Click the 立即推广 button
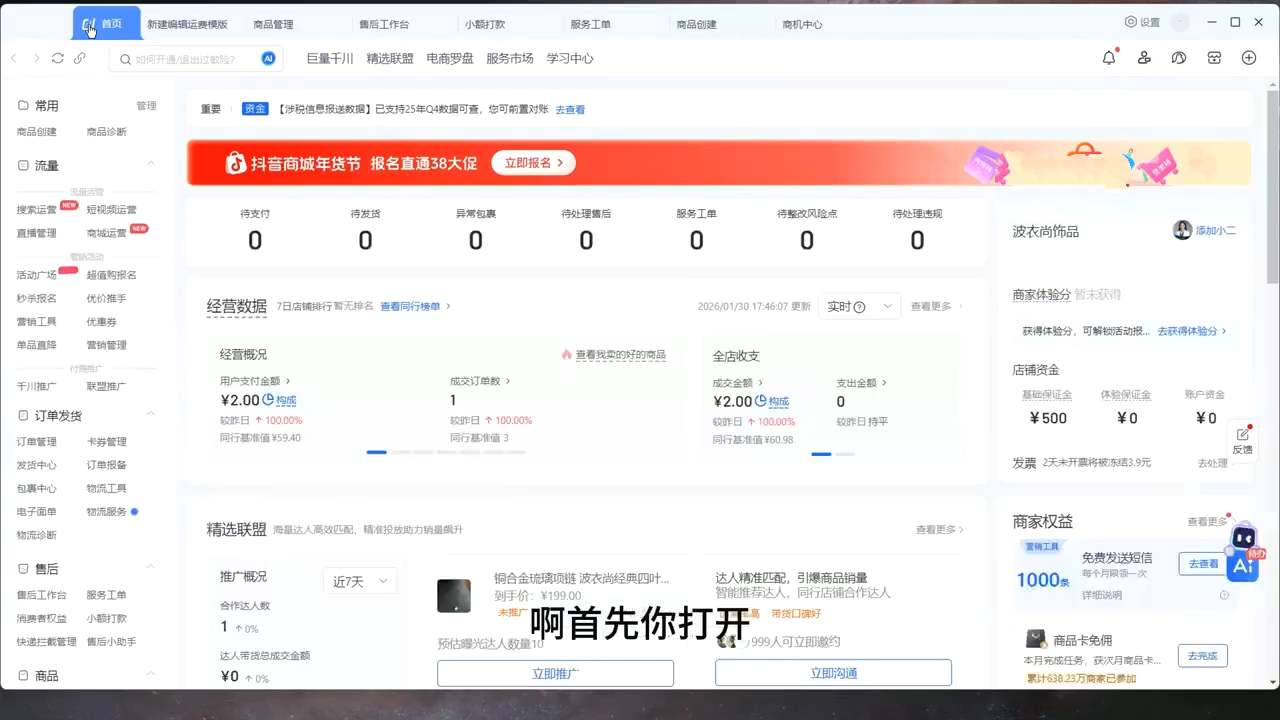 555,673
